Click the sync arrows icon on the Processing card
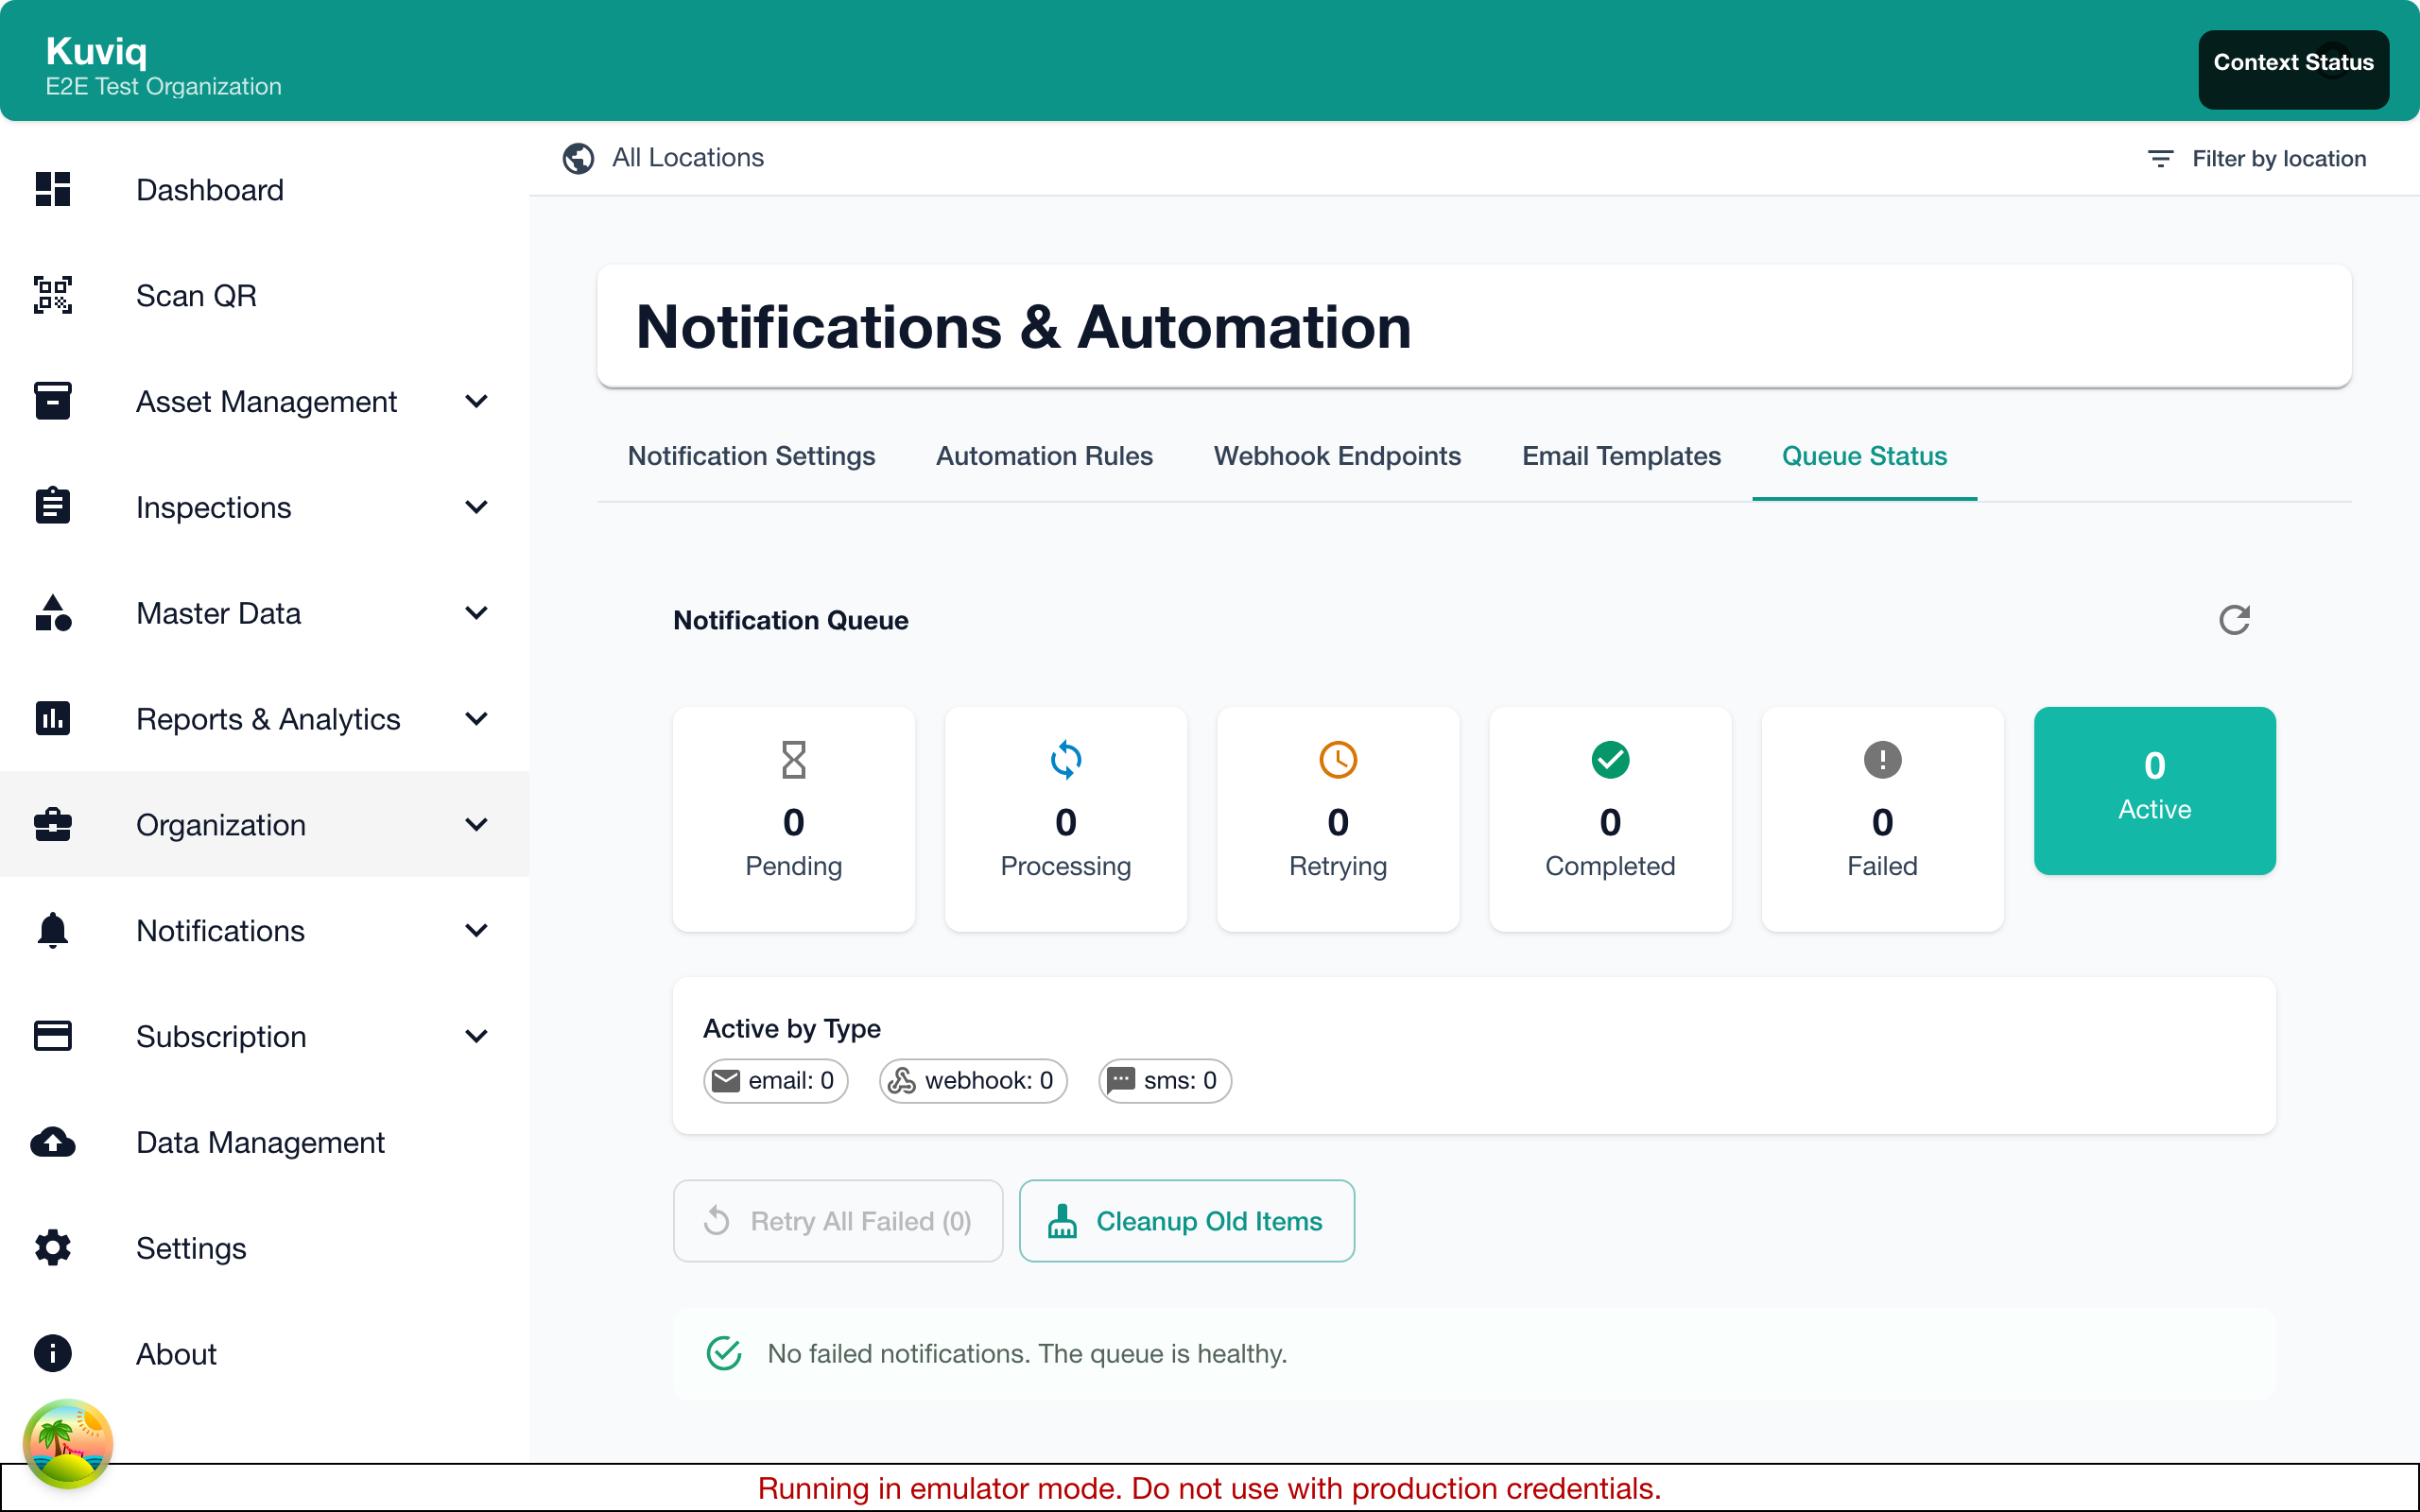The image size is (2420, 1512). 1066,760
